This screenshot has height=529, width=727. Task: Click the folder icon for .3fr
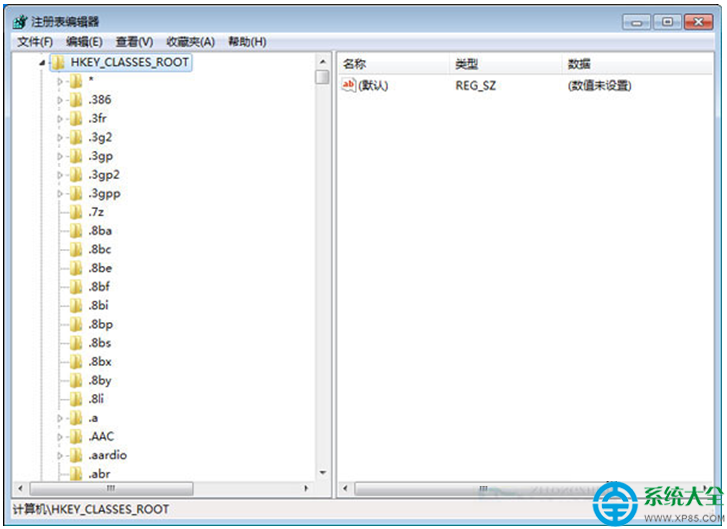[x=76, y=118]
